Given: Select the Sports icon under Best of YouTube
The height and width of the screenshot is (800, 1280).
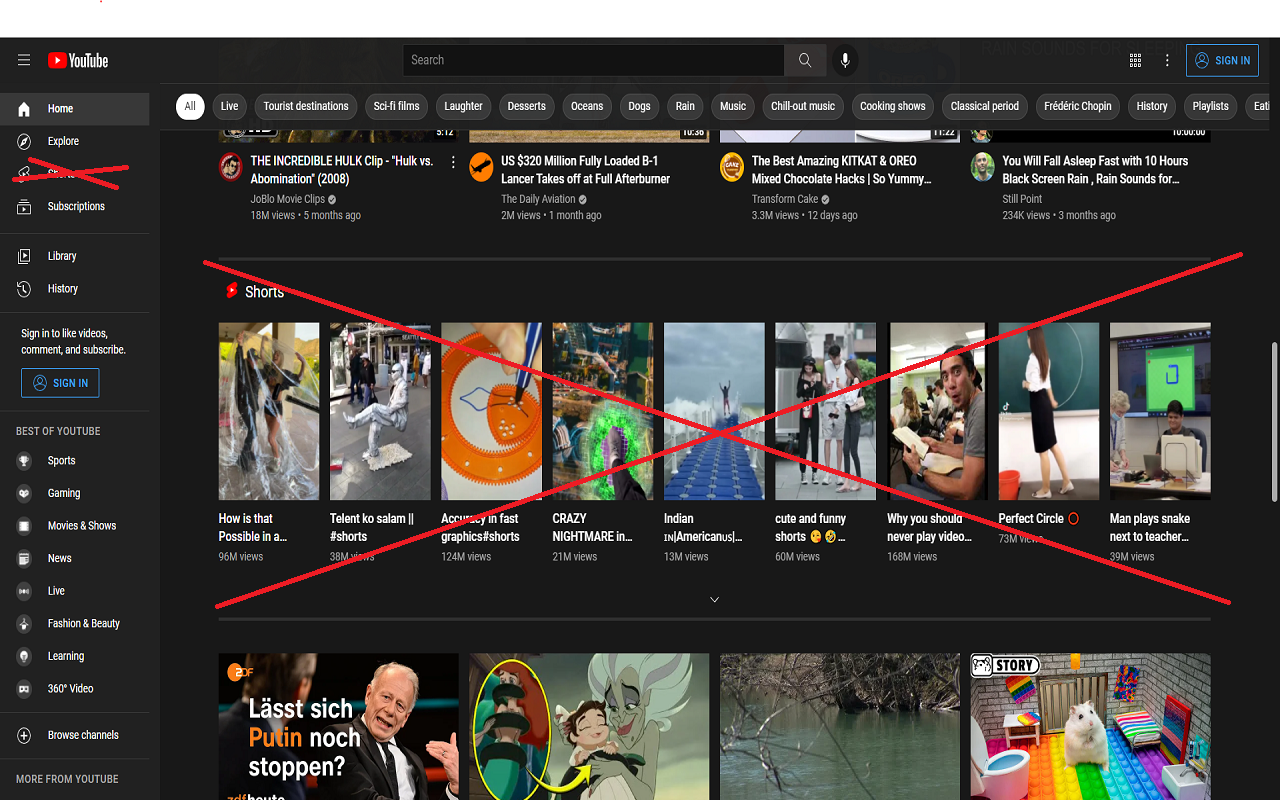Looking at the screenshot, I should (22, 460).
